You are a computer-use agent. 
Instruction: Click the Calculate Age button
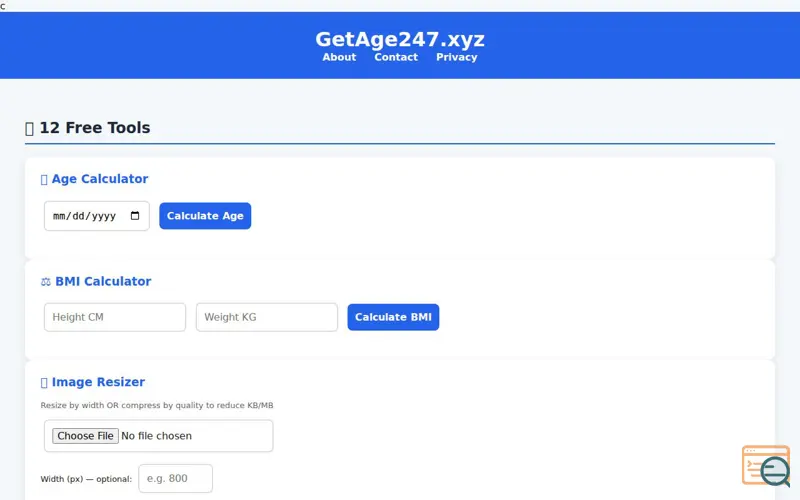point(205,216)
